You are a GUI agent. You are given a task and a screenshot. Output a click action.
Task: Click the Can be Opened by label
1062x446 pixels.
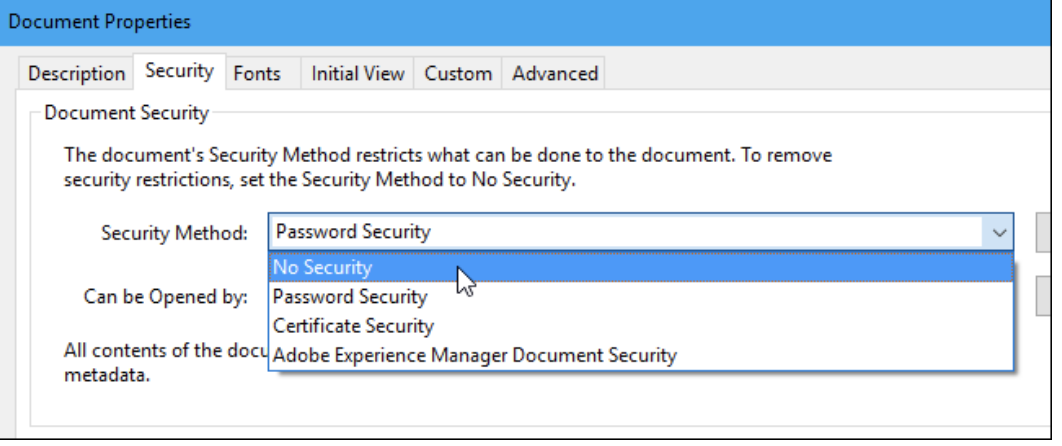pos(166,297)
